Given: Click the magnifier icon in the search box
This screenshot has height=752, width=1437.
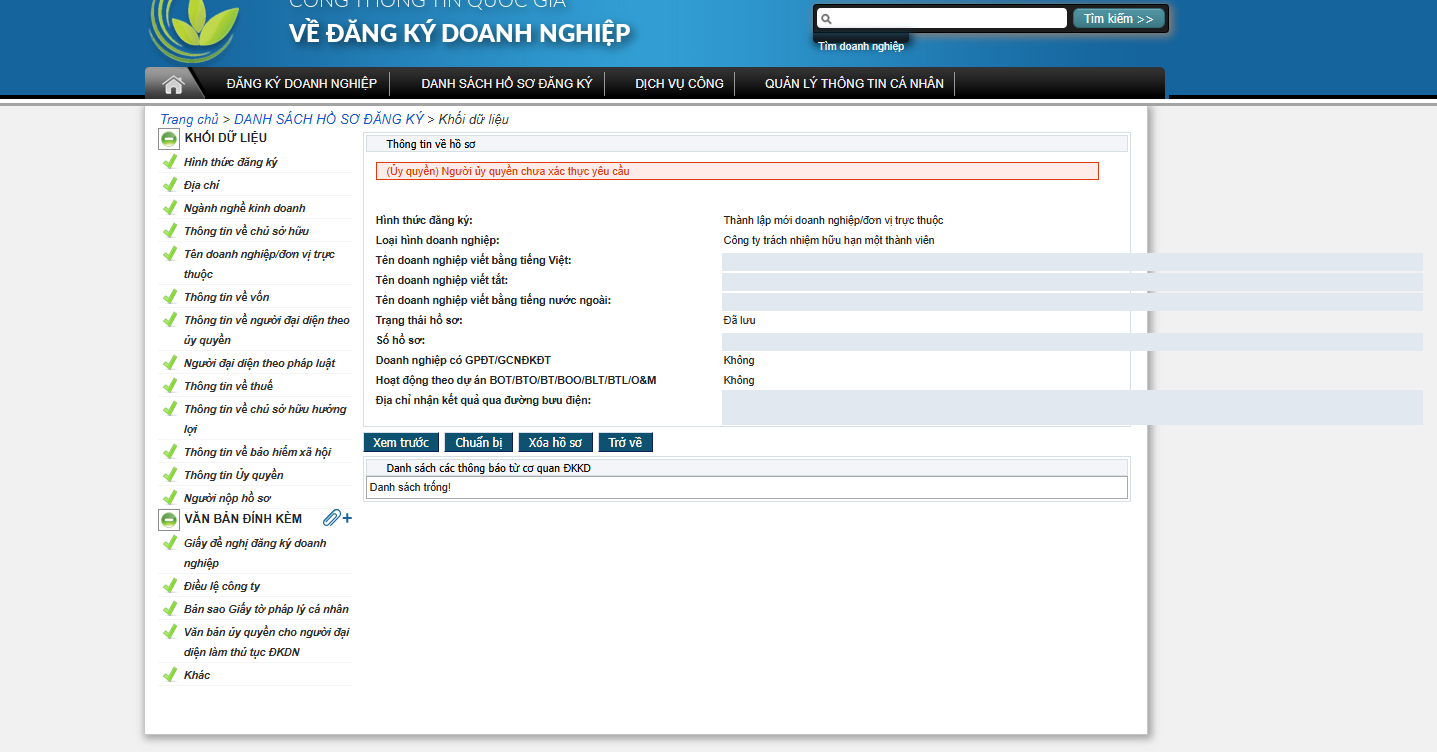Looking at the screenshot, I should click(x=826, y=19).
